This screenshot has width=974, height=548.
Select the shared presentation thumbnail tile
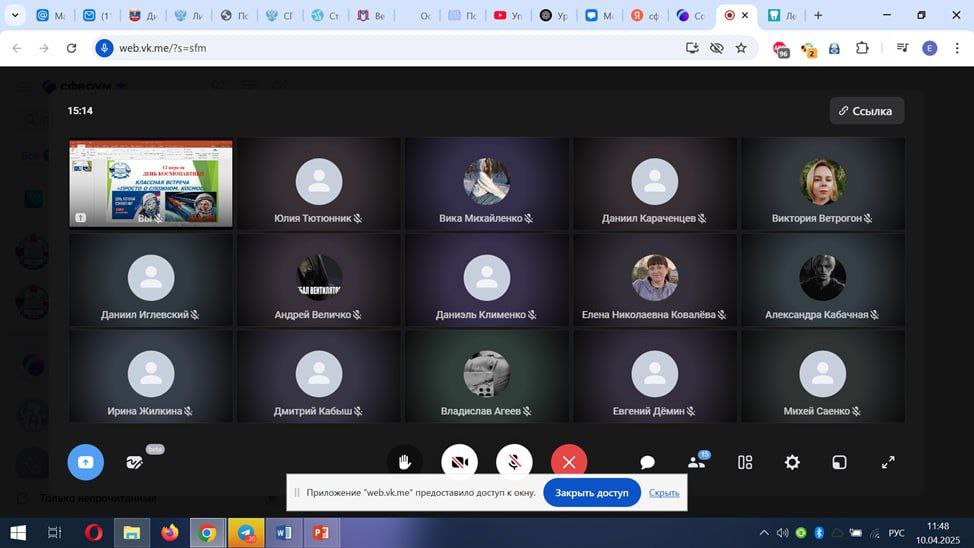(x=151, y=184)
